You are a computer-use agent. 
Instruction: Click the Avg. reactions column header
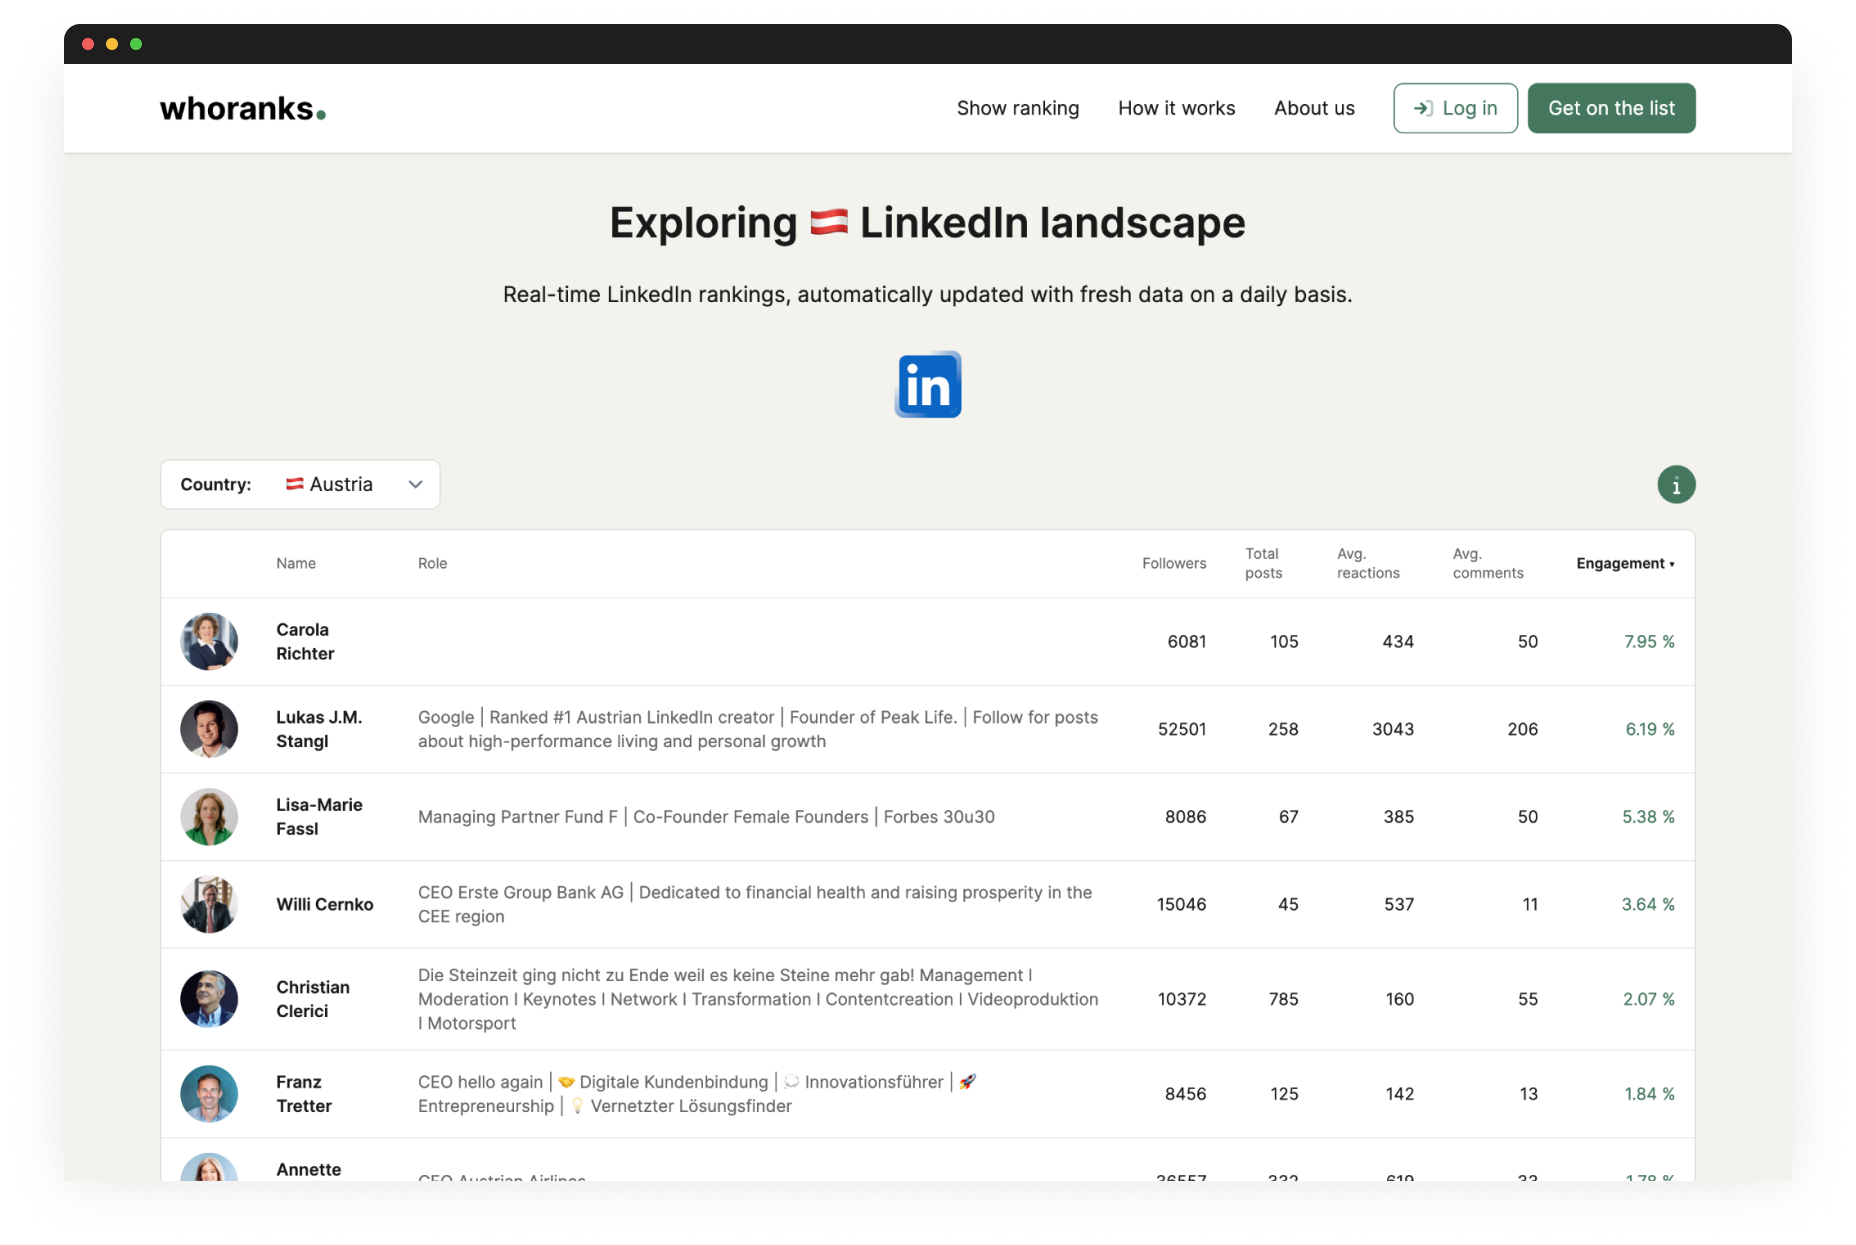1368,564
